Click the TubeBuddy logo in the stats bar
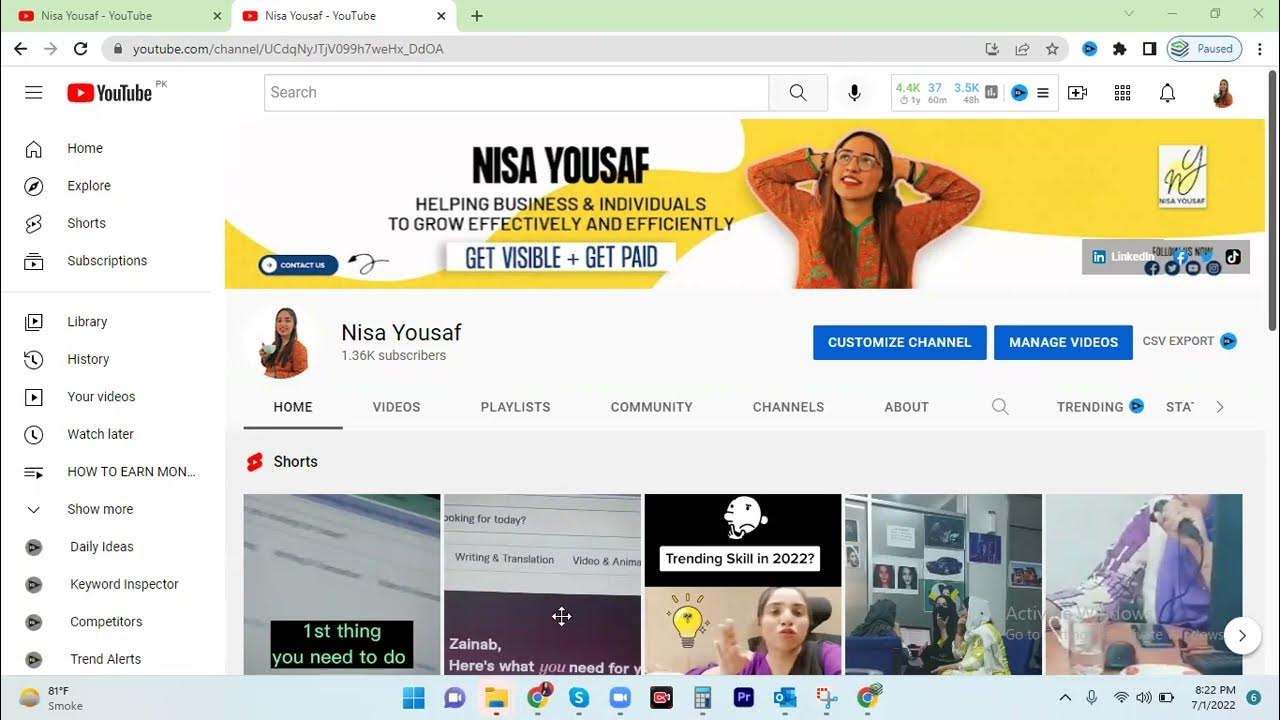1280x720 pixels. point(1019,93)
